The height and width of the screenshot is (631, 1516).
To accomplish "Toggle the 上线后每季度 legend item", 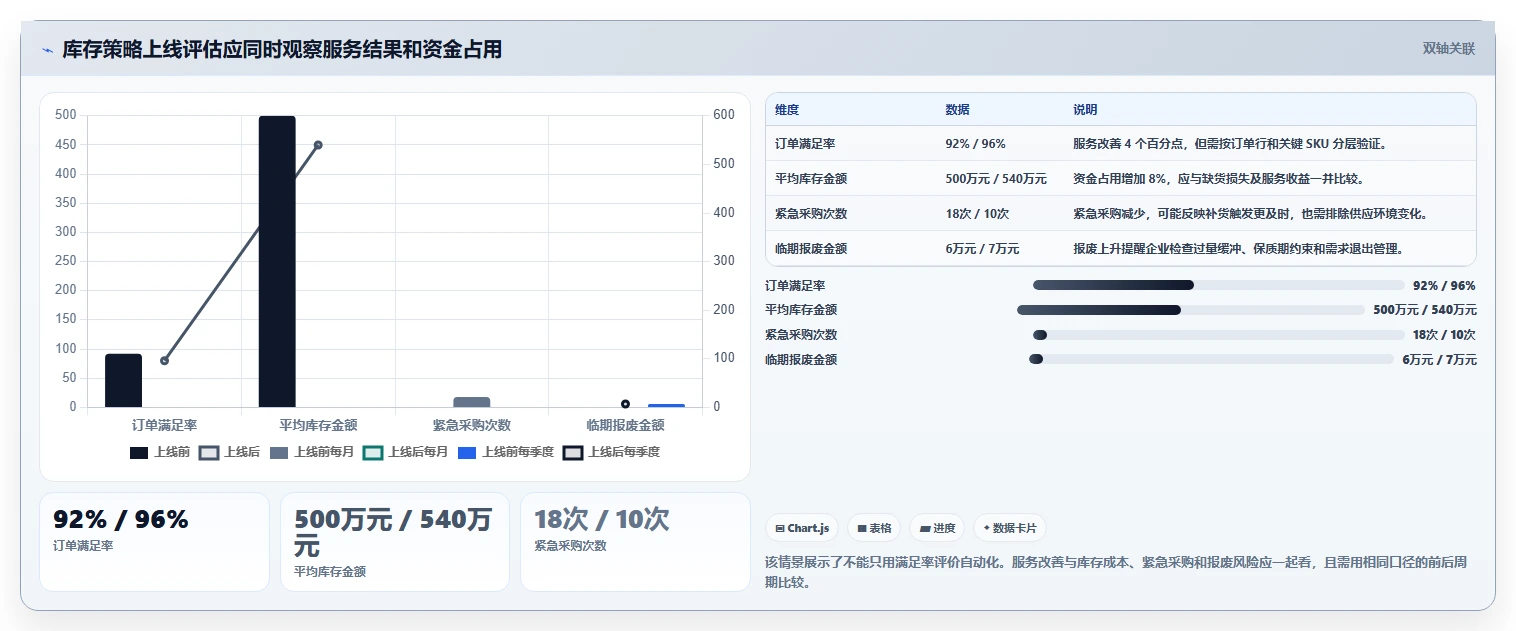I will click(612, 452).
